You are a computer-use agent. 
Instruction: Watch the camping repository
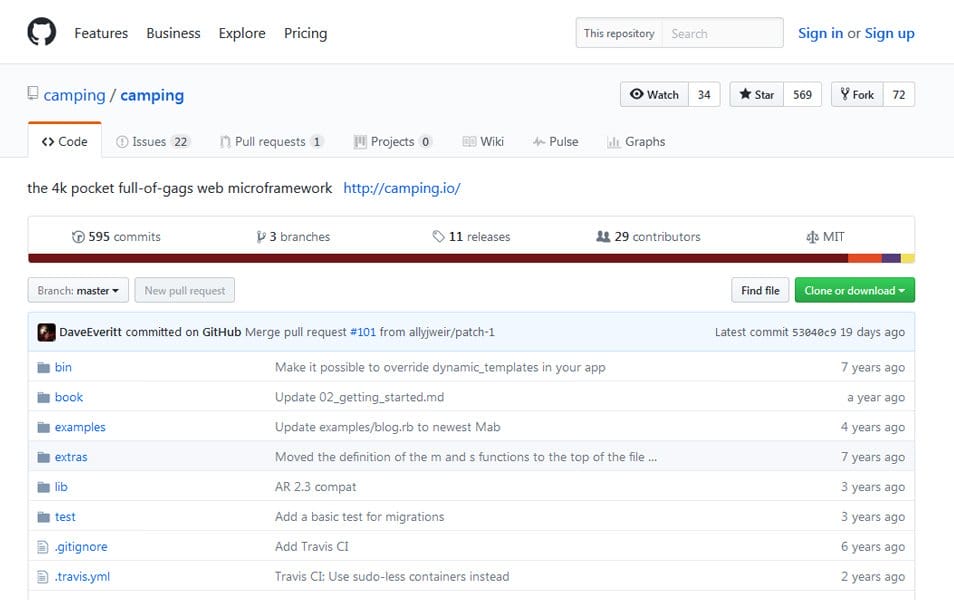click(654, 94)
